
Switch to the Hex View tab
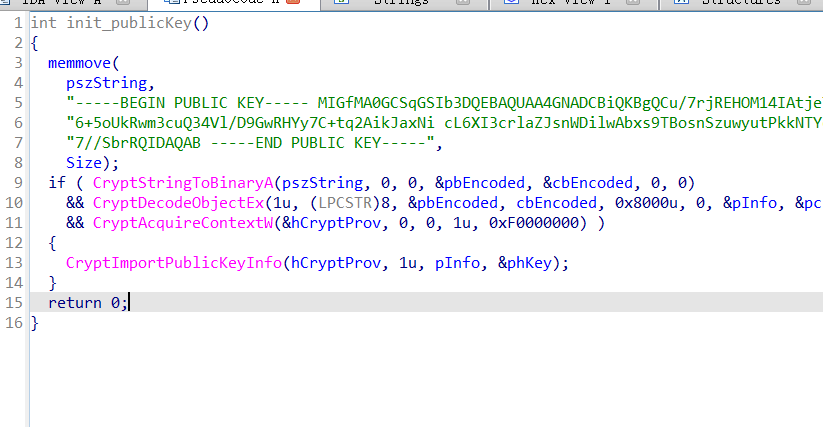(572, 3)
